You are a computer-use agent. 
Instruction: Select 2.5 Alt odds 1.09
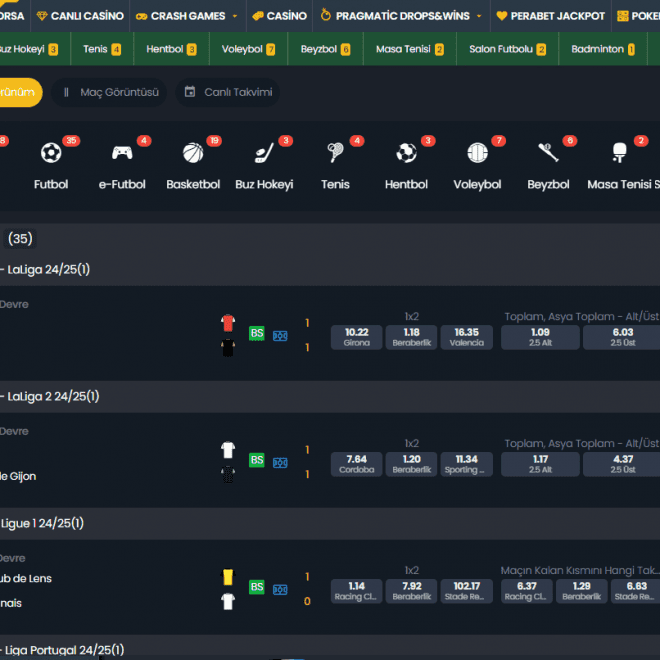tap(540, 337)
